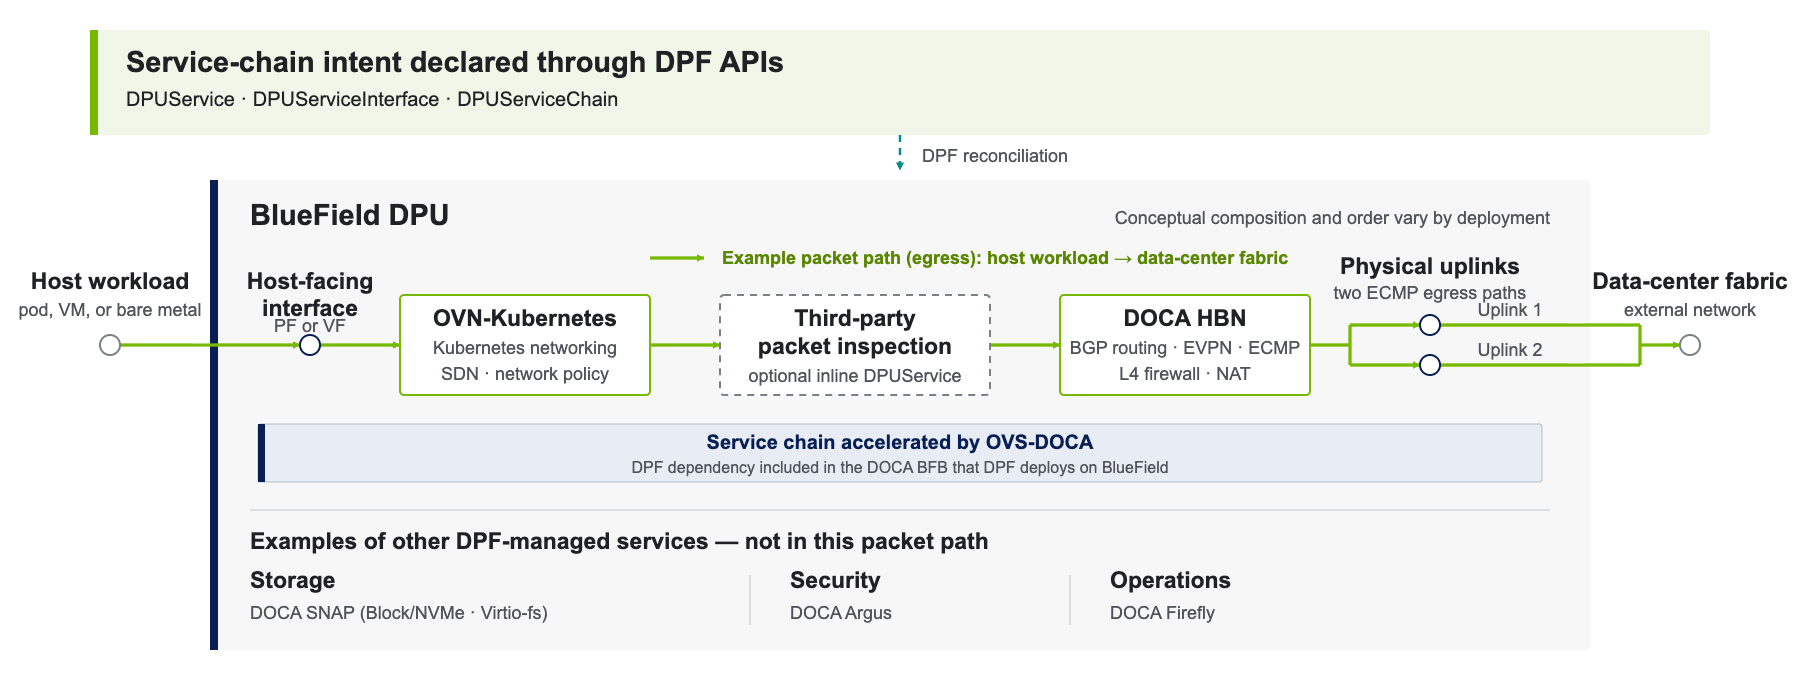Click the Uplink 2 node circle
Screen dimensions: 1800x680
click(1430, 365)
